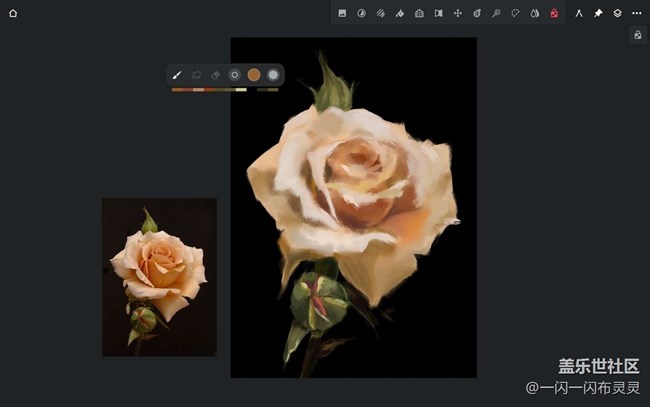The image size is (650, 407).
Task: Click the magic wand tool icon
Action: pyautogui.click(x=496, y=13)
